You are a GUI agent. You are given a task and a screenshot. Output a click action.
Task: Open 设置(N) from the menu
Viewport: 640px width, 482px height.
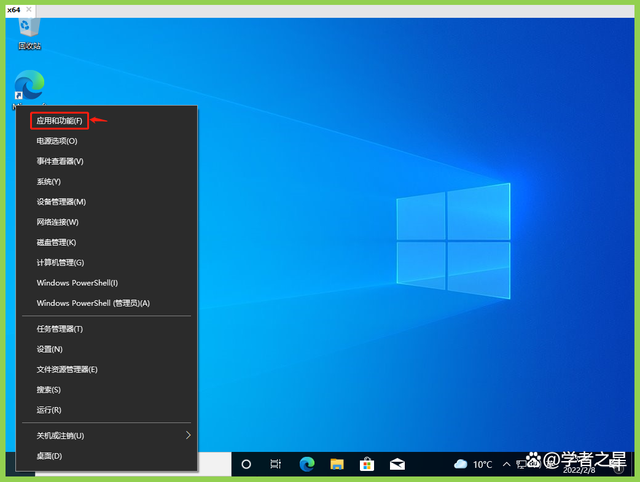pos(106,349)
